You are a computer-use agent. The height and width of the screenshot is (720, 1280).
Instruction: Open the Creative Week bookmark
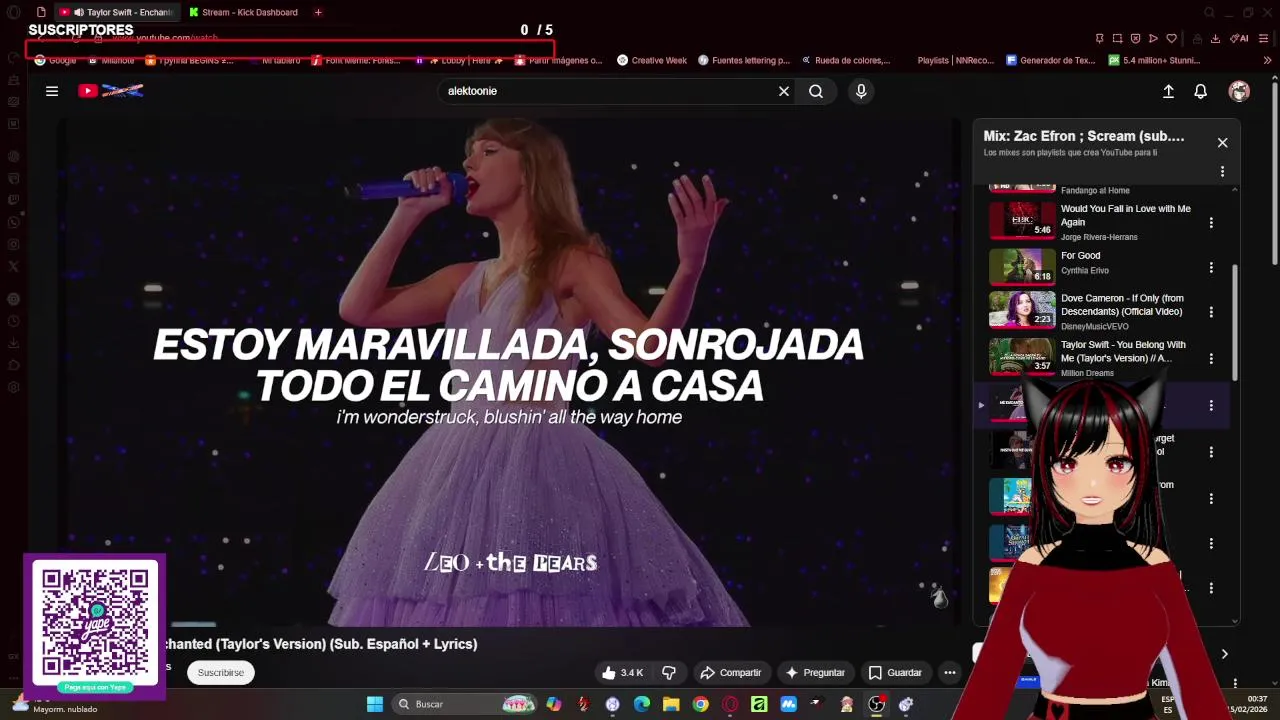pos(652,60)
